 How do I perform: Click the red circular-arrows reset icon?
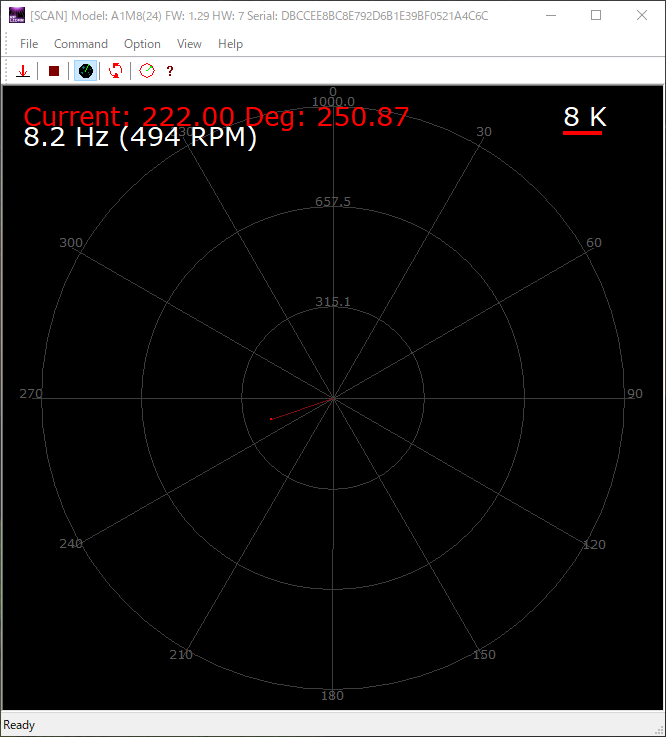pos(116,71)
